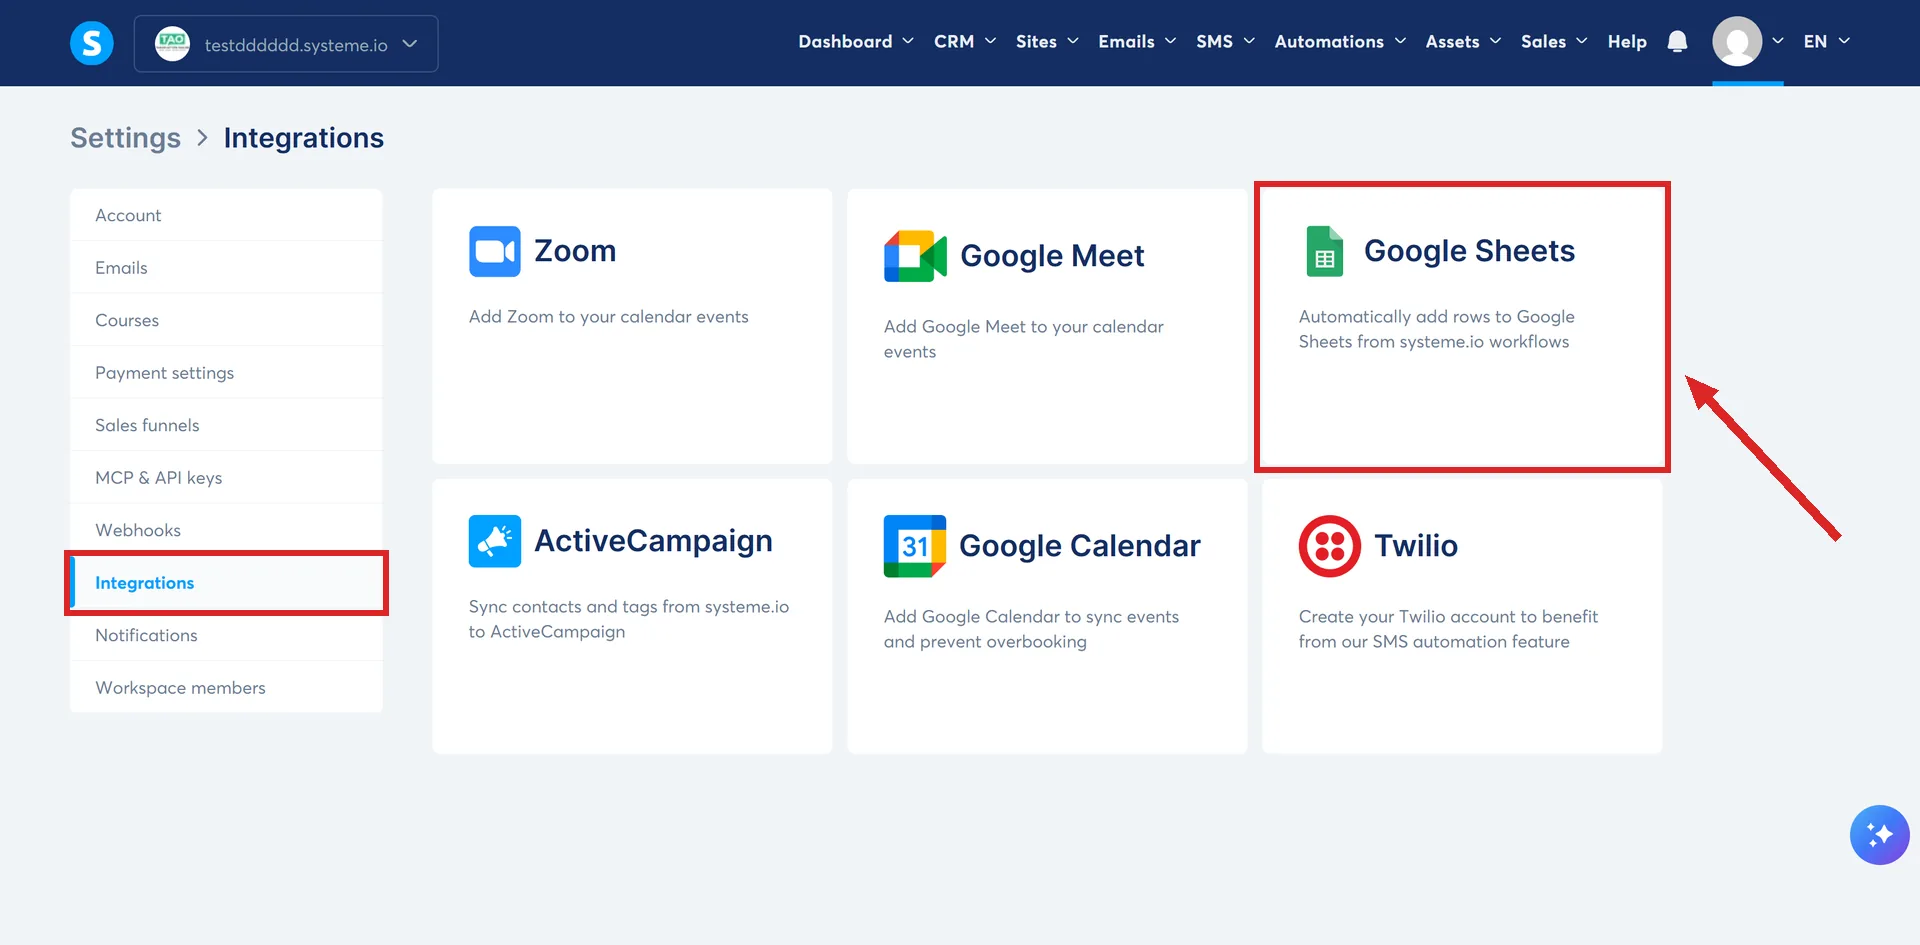Select Integrations in sidebar

(x=226, y=583)
